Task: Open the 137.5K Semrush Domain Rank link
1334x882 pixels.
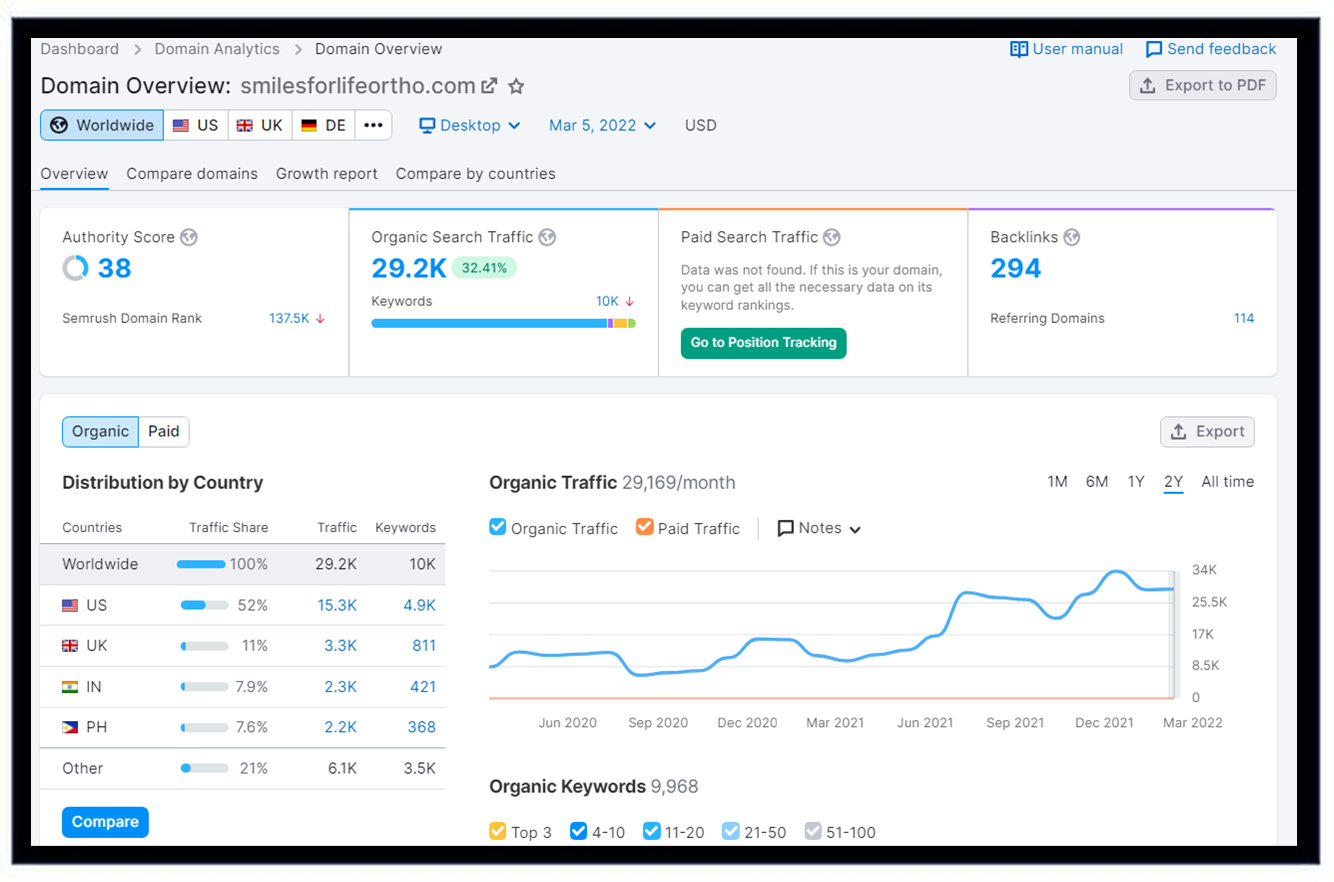Action: [289, 319]
